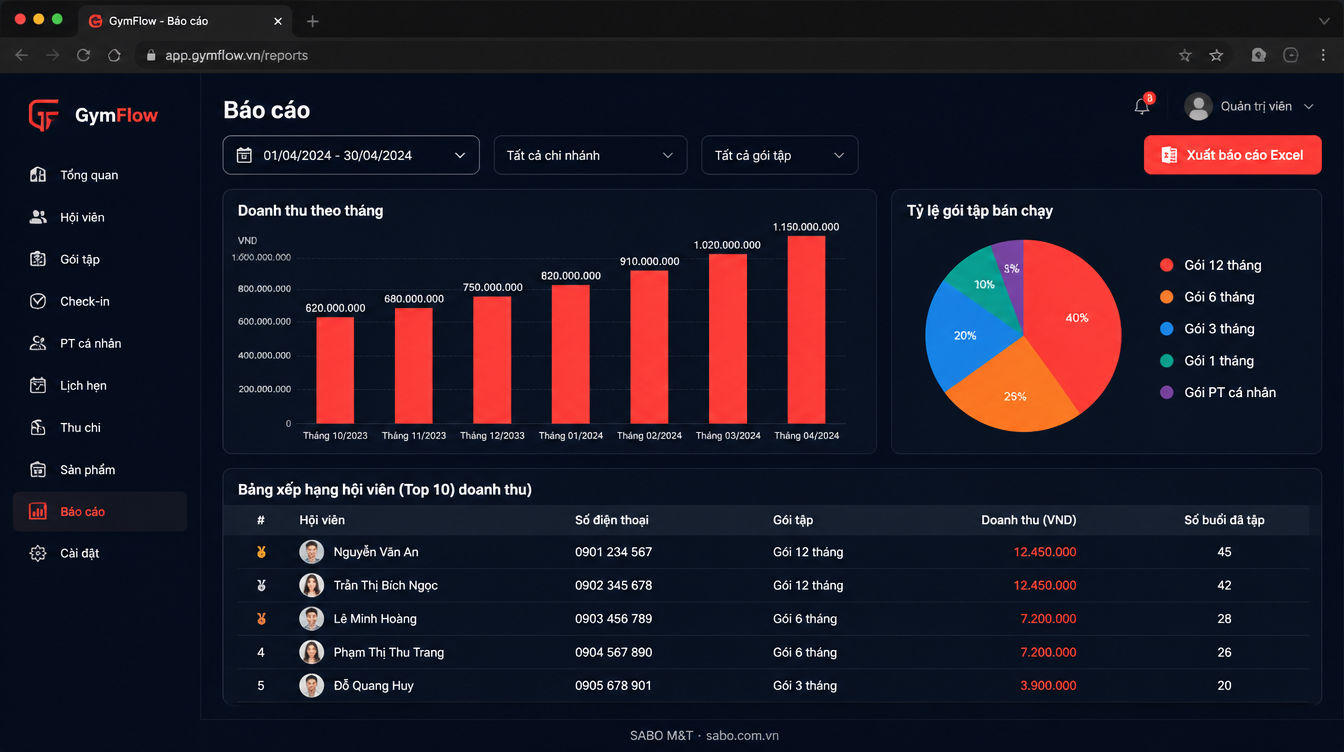The image size is (1344, 752).
Task: Open Gói tập menu item
Action: (x=100, y=259)
